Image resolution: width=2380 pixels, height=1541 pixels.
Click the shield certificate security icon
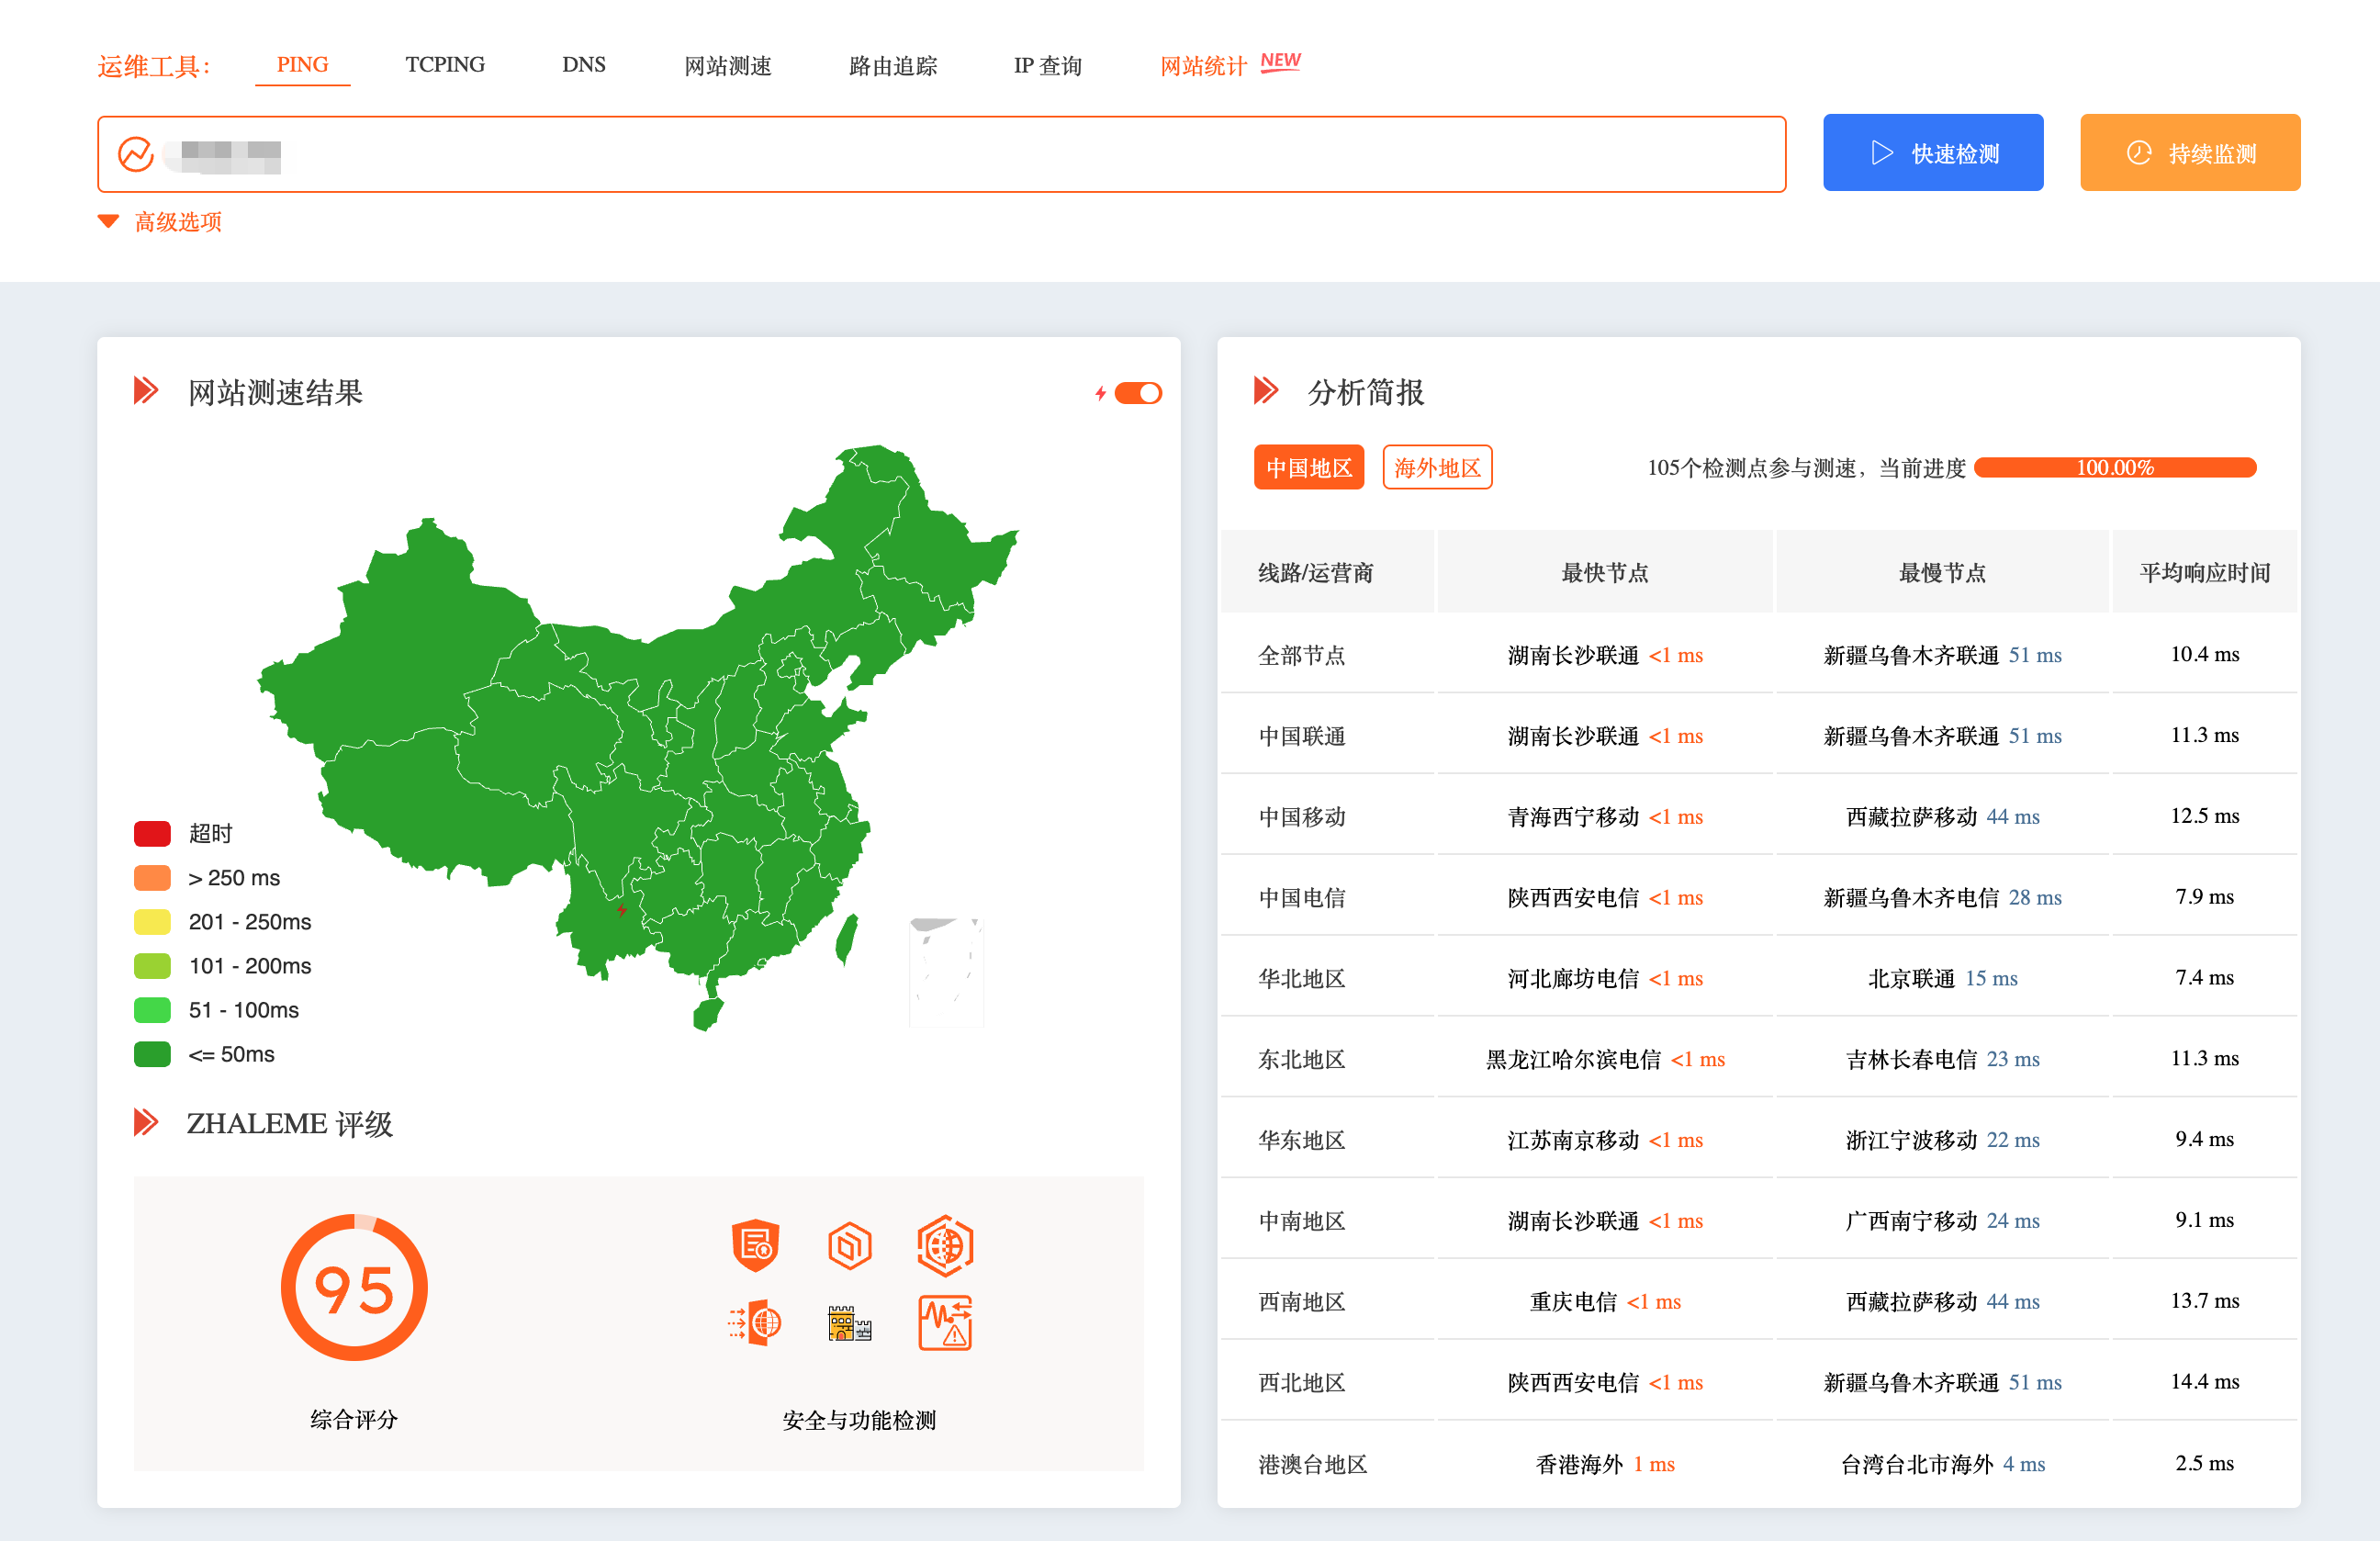(x=755, y=1245)
